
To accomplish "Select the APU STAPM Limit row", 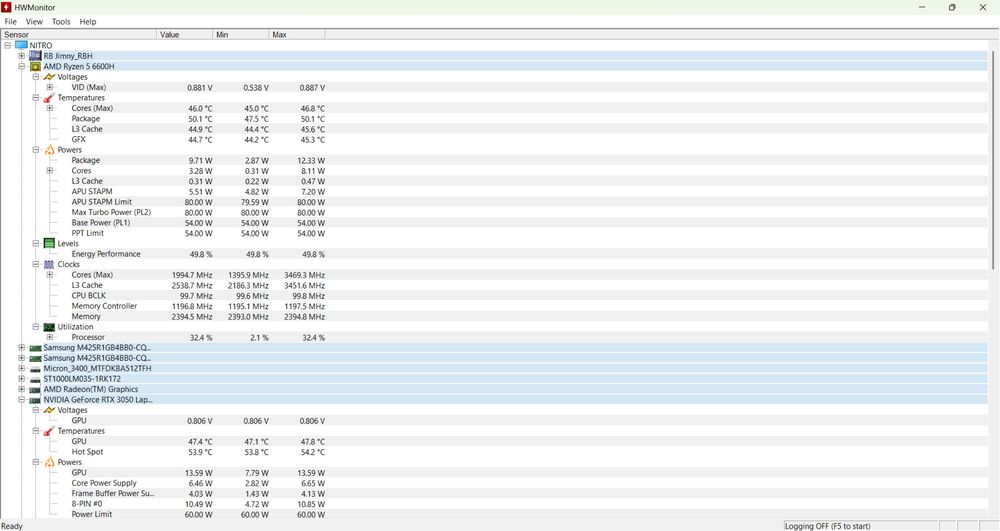I will pos(494,202).
